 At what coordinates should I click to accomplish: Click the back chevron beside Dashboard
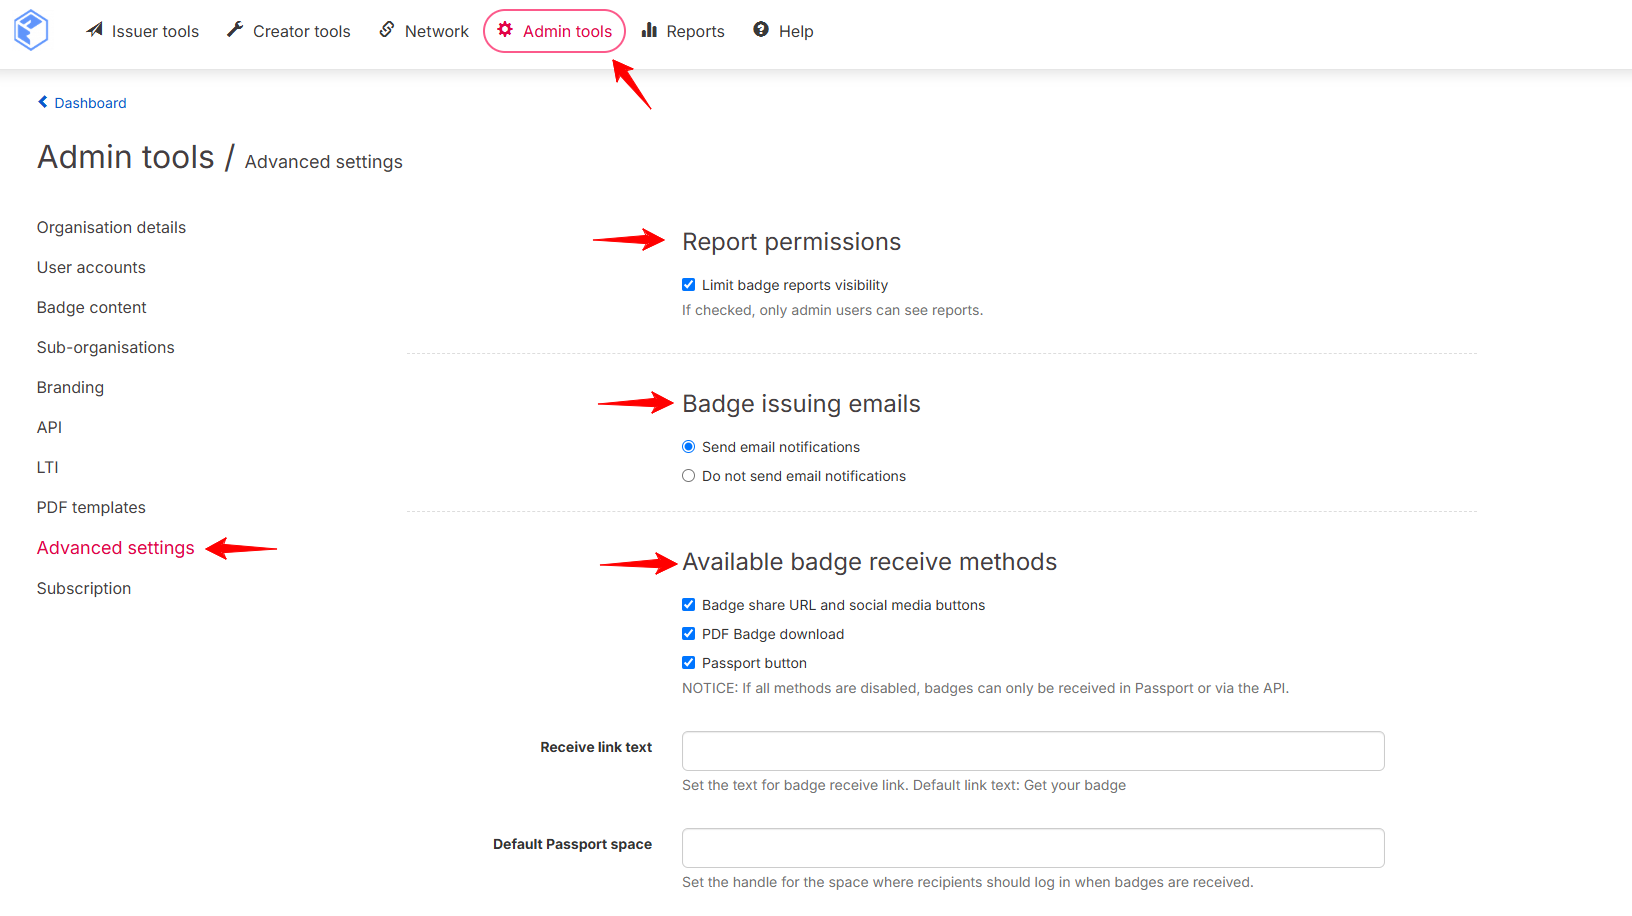click(x=43, y=102)
